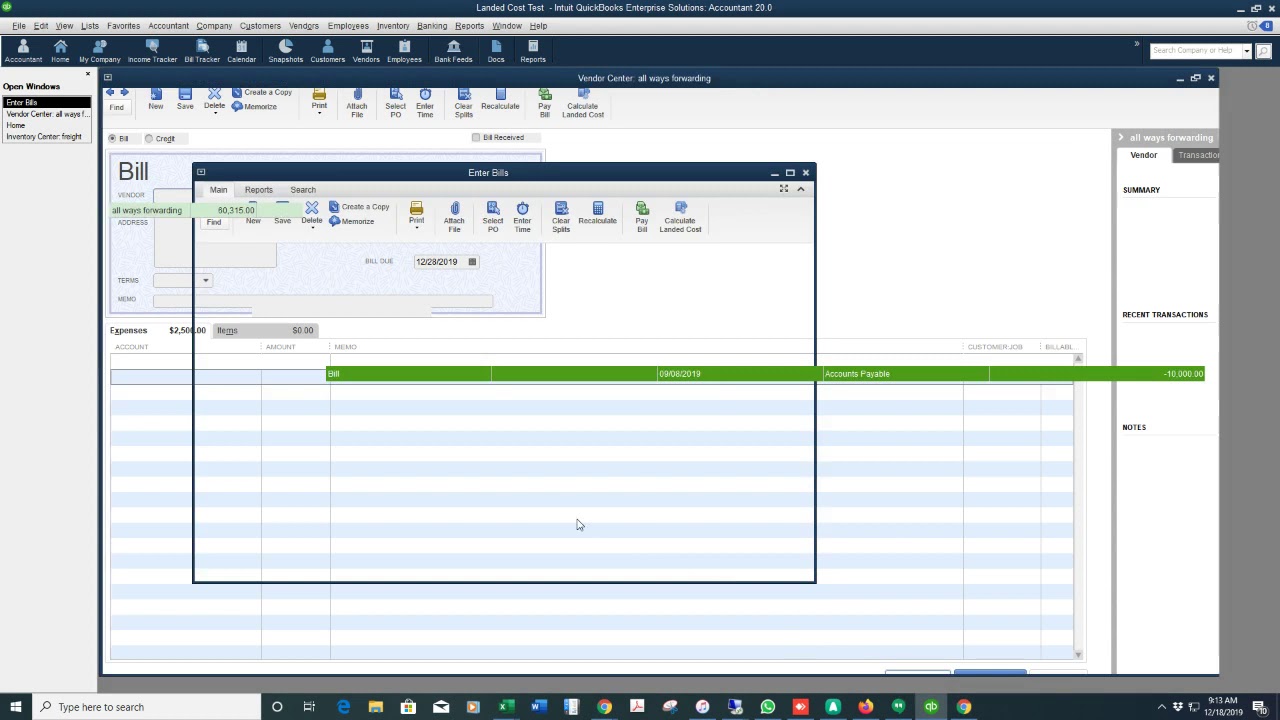Click the Memo input field
Image resolution: width=1280 pixels, height=720 pixels.
coord(322,300)
